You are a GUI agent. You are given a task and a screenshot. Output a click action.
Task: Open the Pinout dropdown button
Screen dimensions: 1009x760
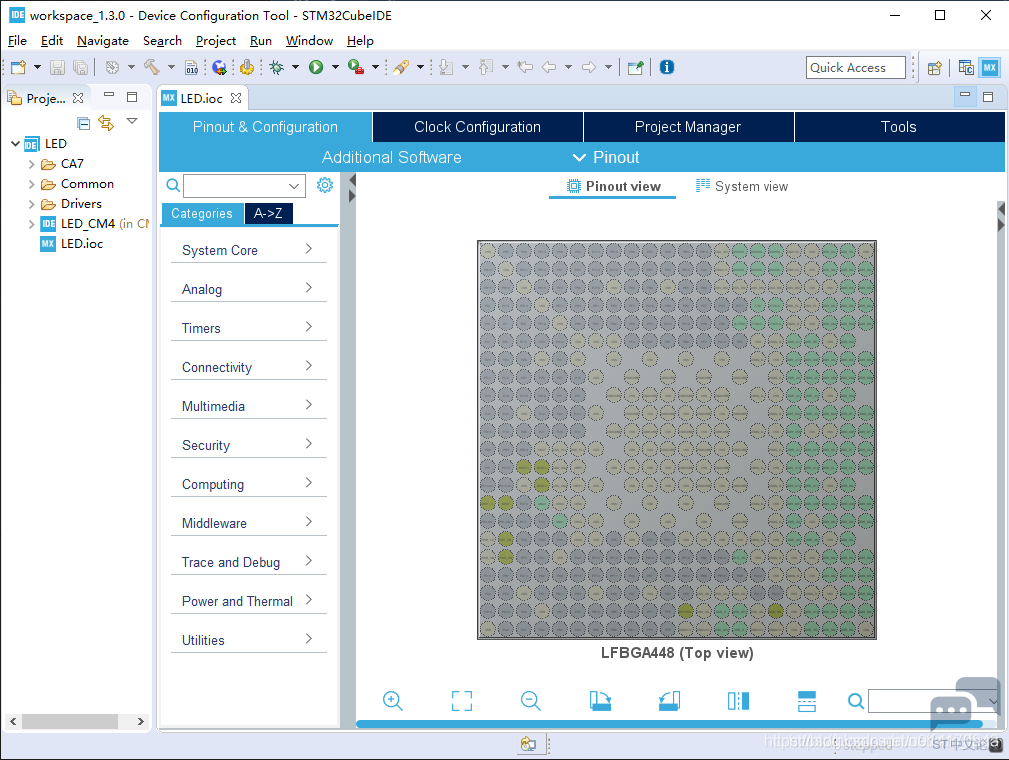(x=606, y=158)
